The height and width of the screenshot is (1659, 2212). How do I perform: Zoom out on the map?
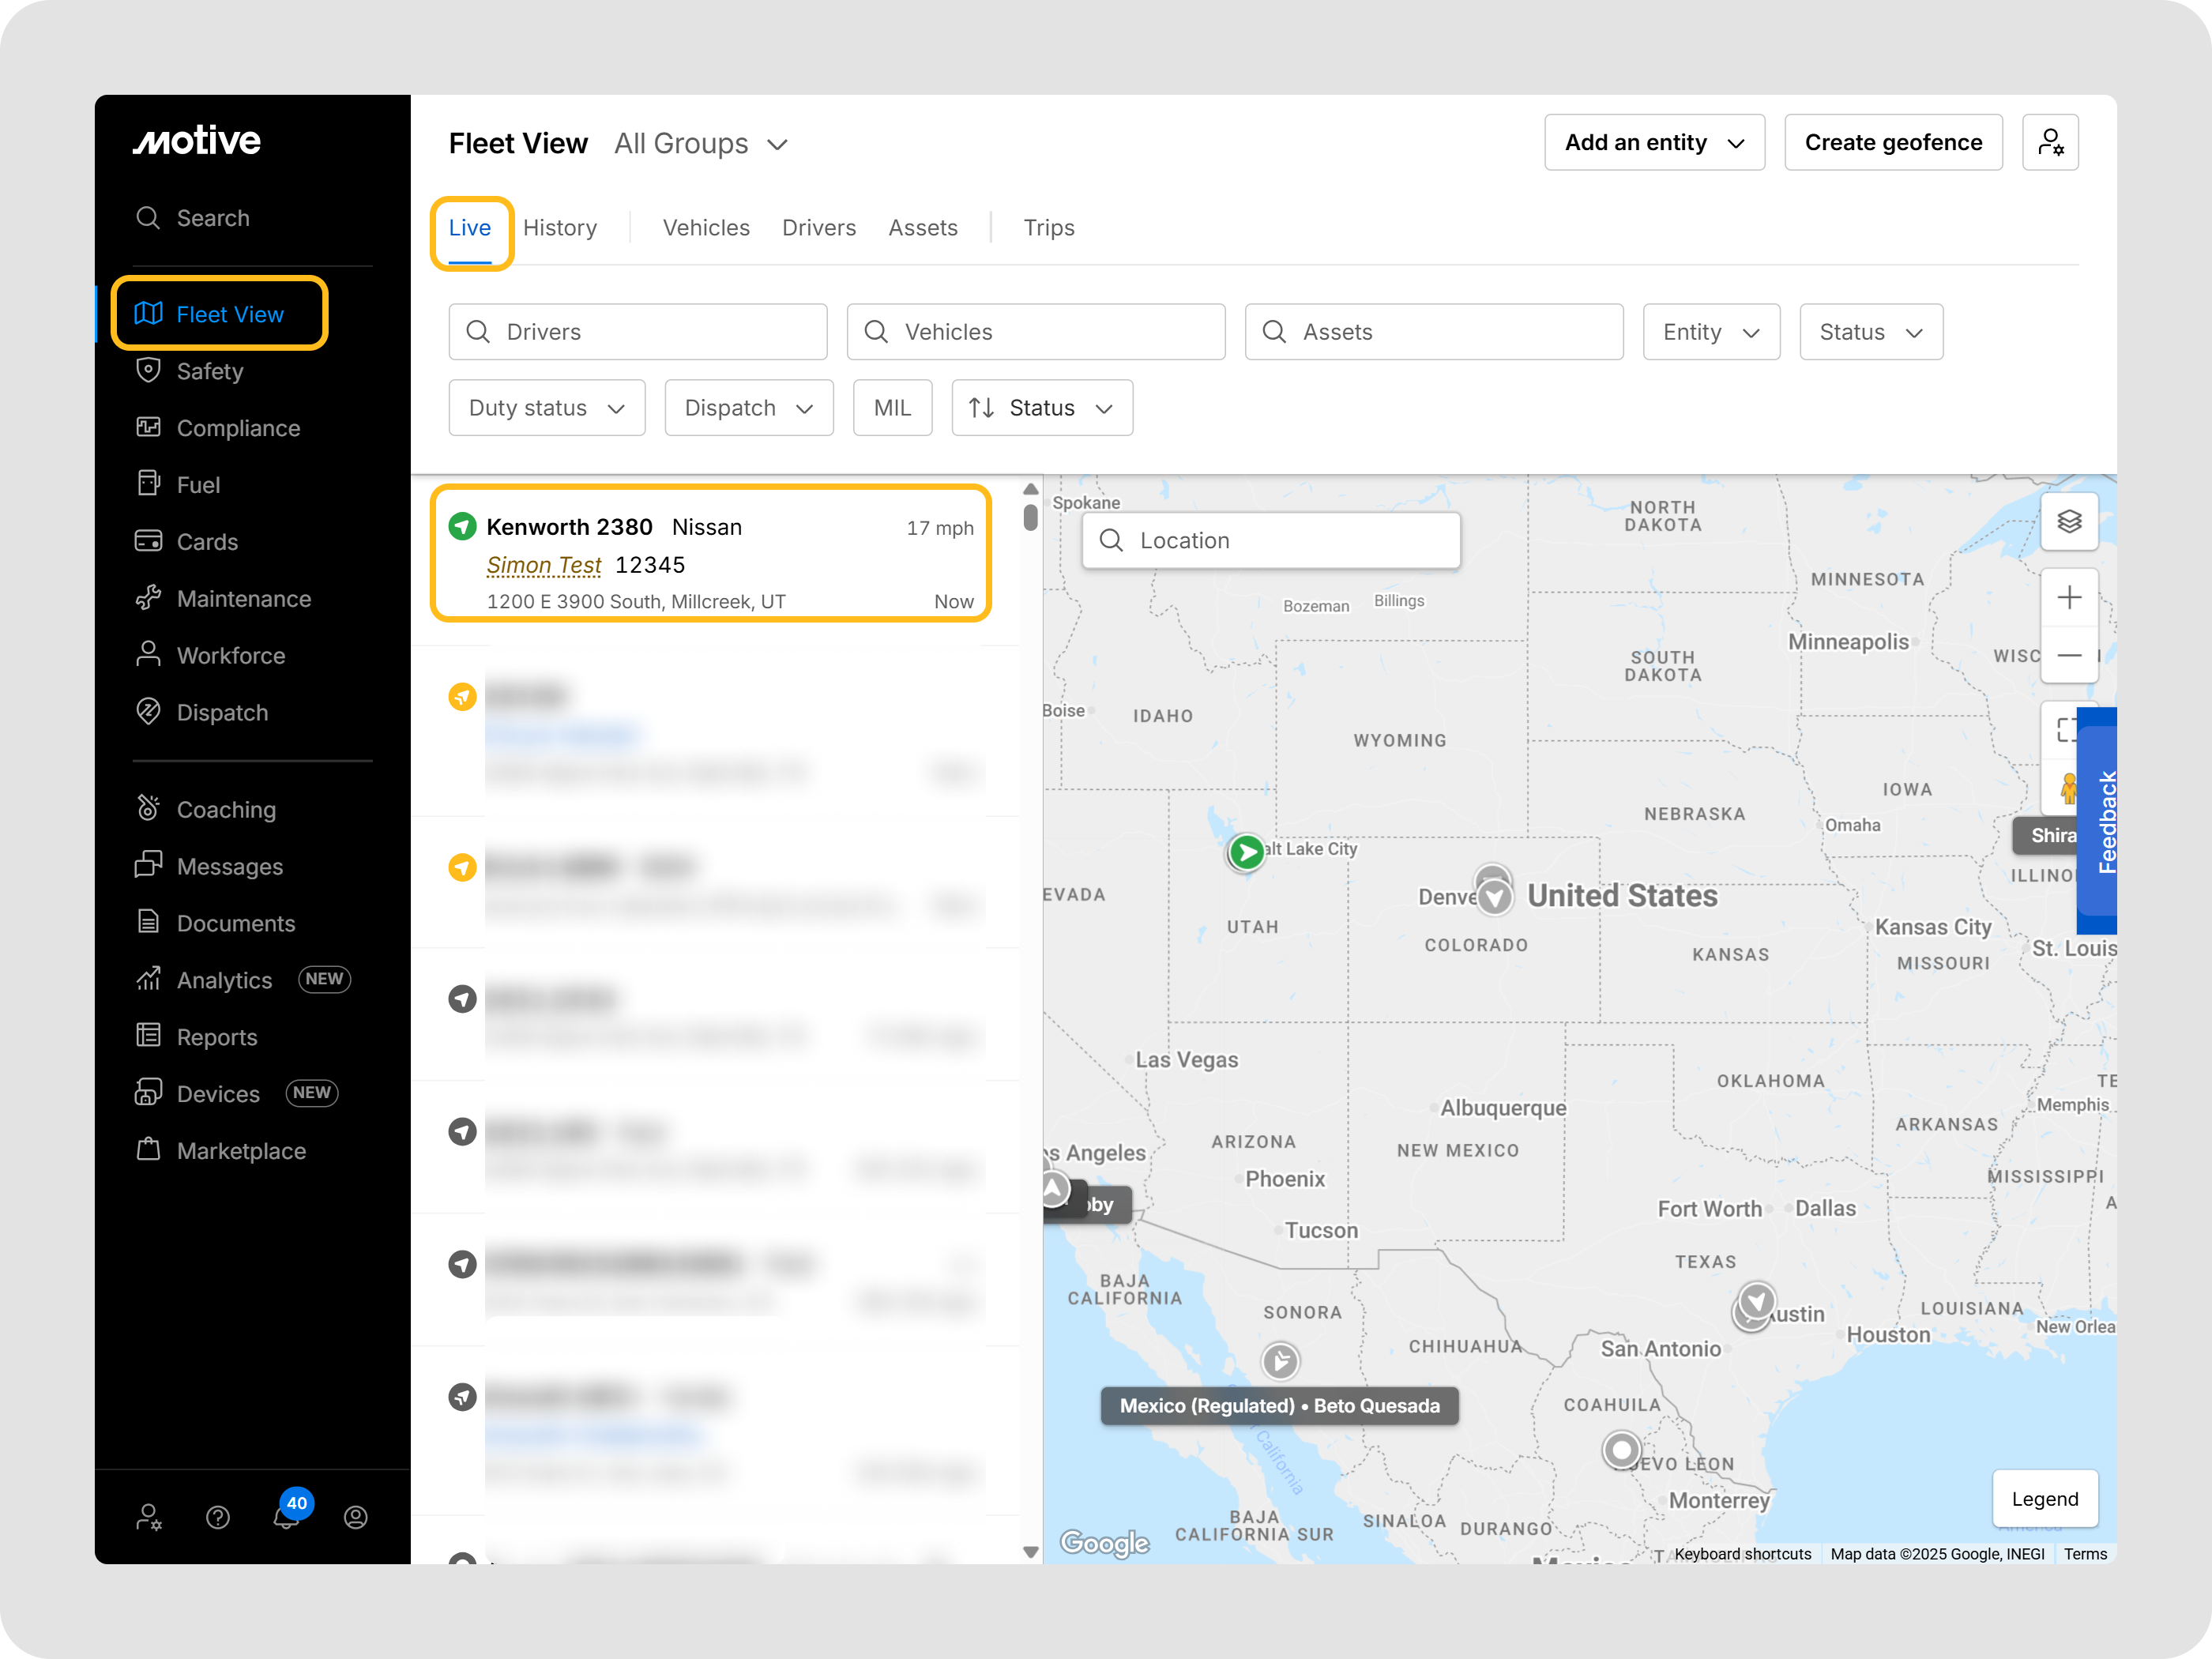(2068, 655)
